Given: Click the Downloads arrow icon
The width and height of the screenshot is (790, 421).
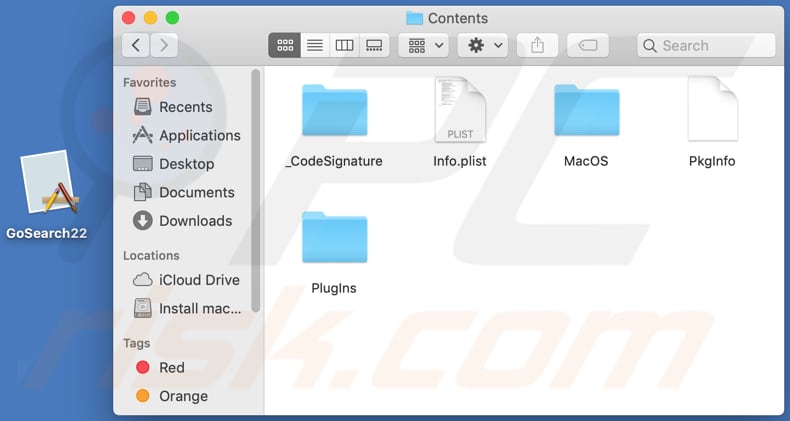Looking at the screenshot, I should click(143, 221).
